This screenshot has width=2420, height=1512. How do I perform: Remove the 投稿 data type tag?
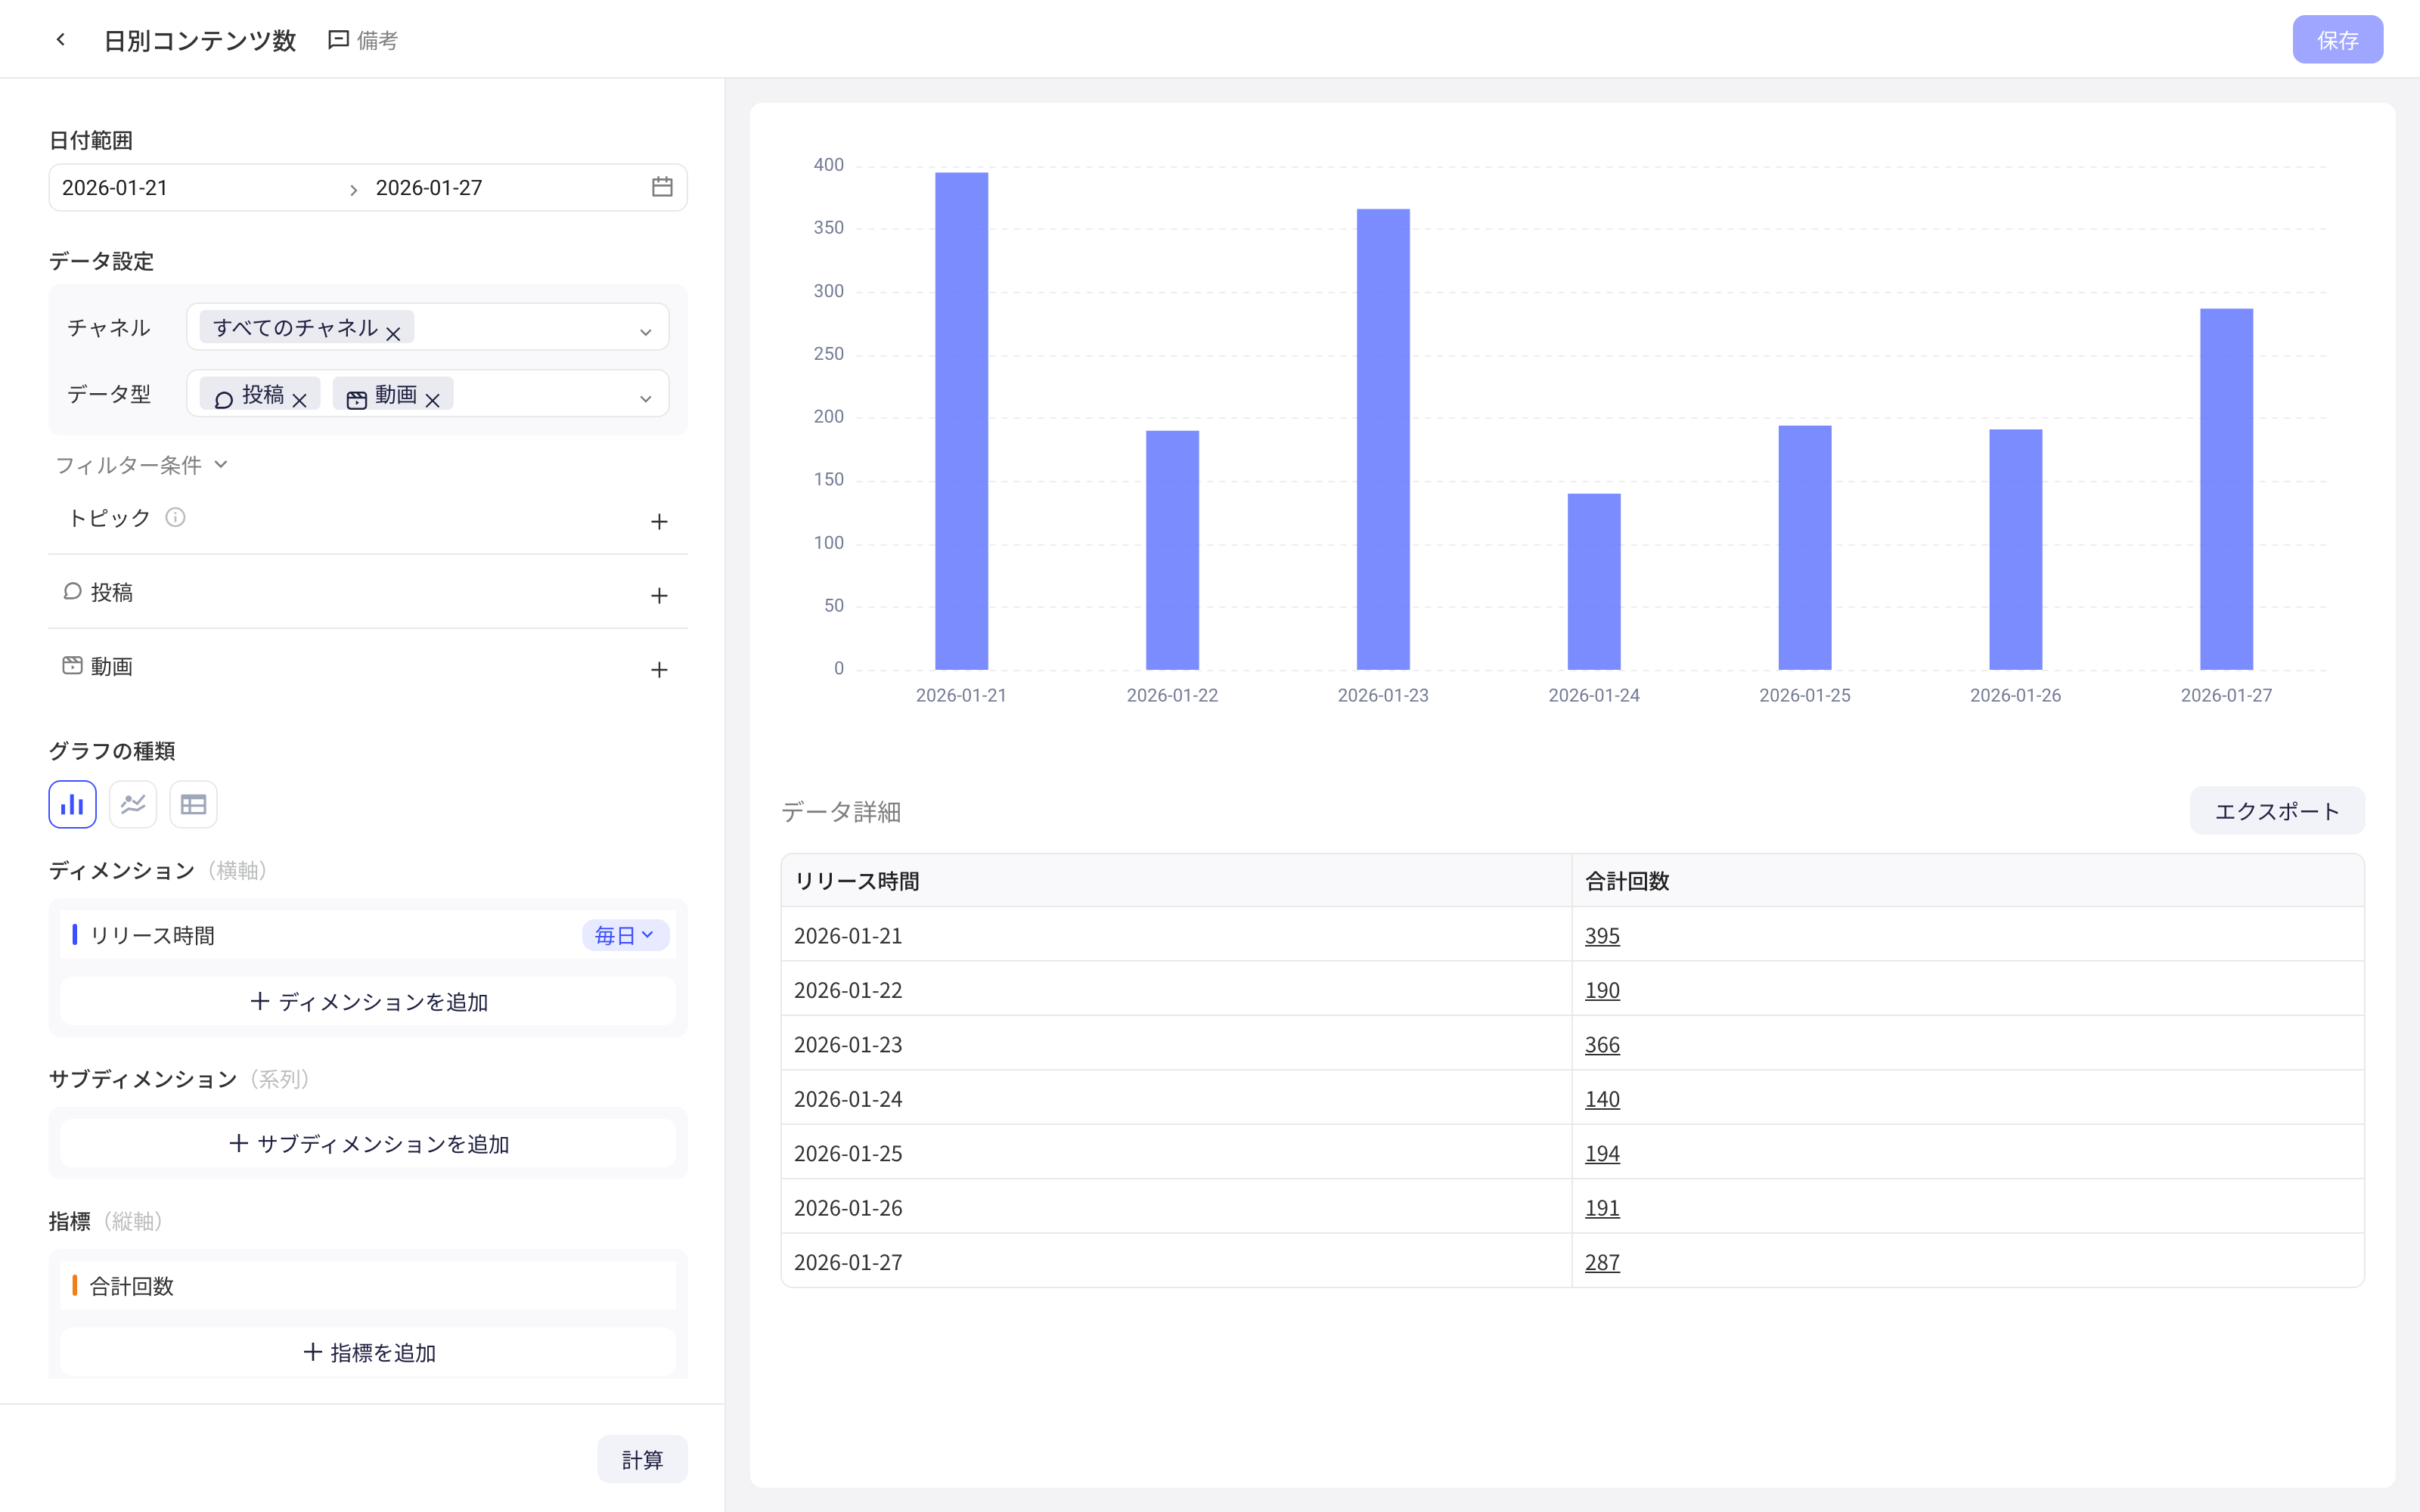[x=299, y=401]
